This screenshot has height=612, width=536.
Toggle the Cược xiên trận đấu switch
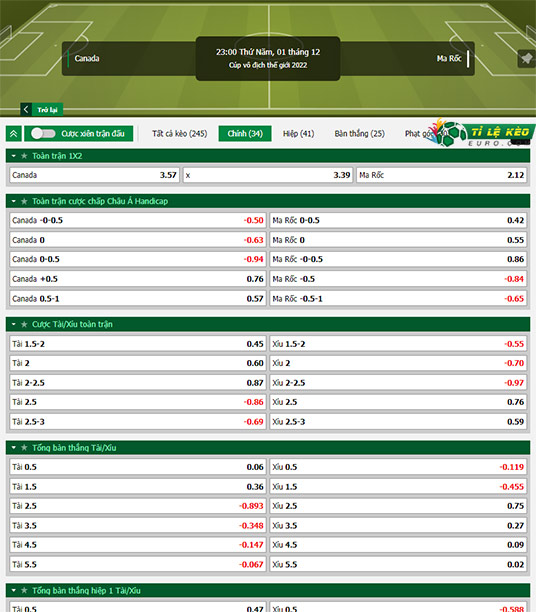click(43, 134)
